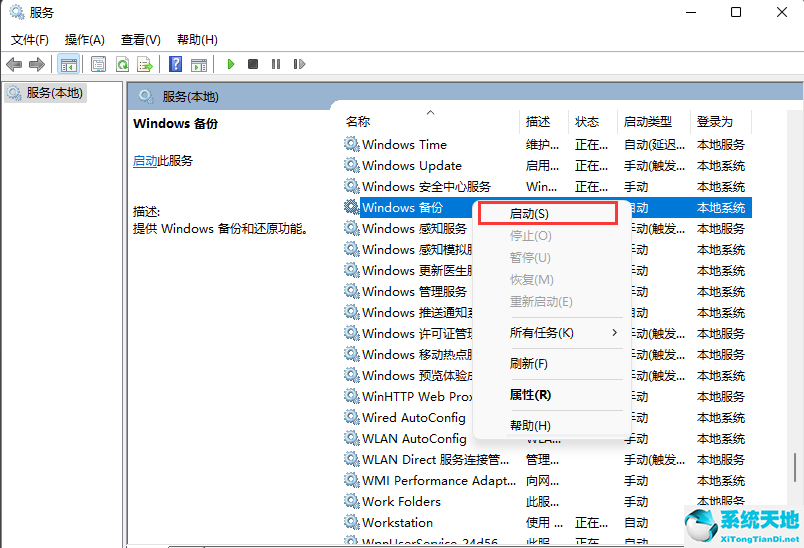Click the 启动 link in left panel

pos(144,161)
